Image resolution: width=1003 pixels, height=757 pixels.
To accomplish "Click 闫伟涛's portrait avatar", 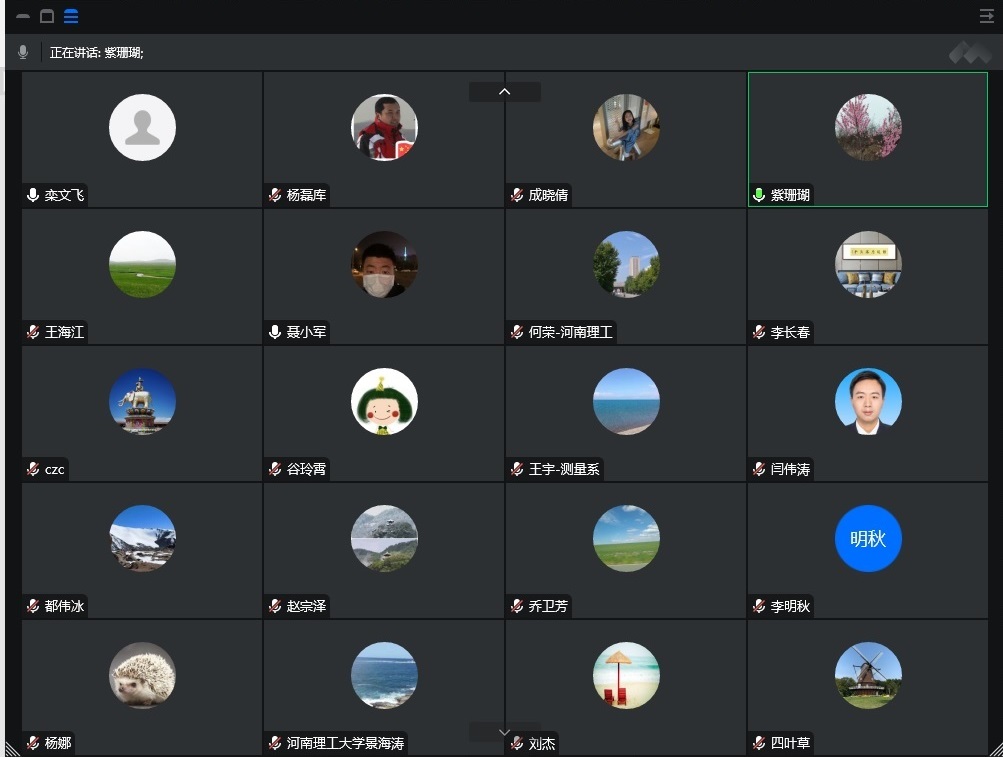I will pyautogui.click(x=868, y=402).
